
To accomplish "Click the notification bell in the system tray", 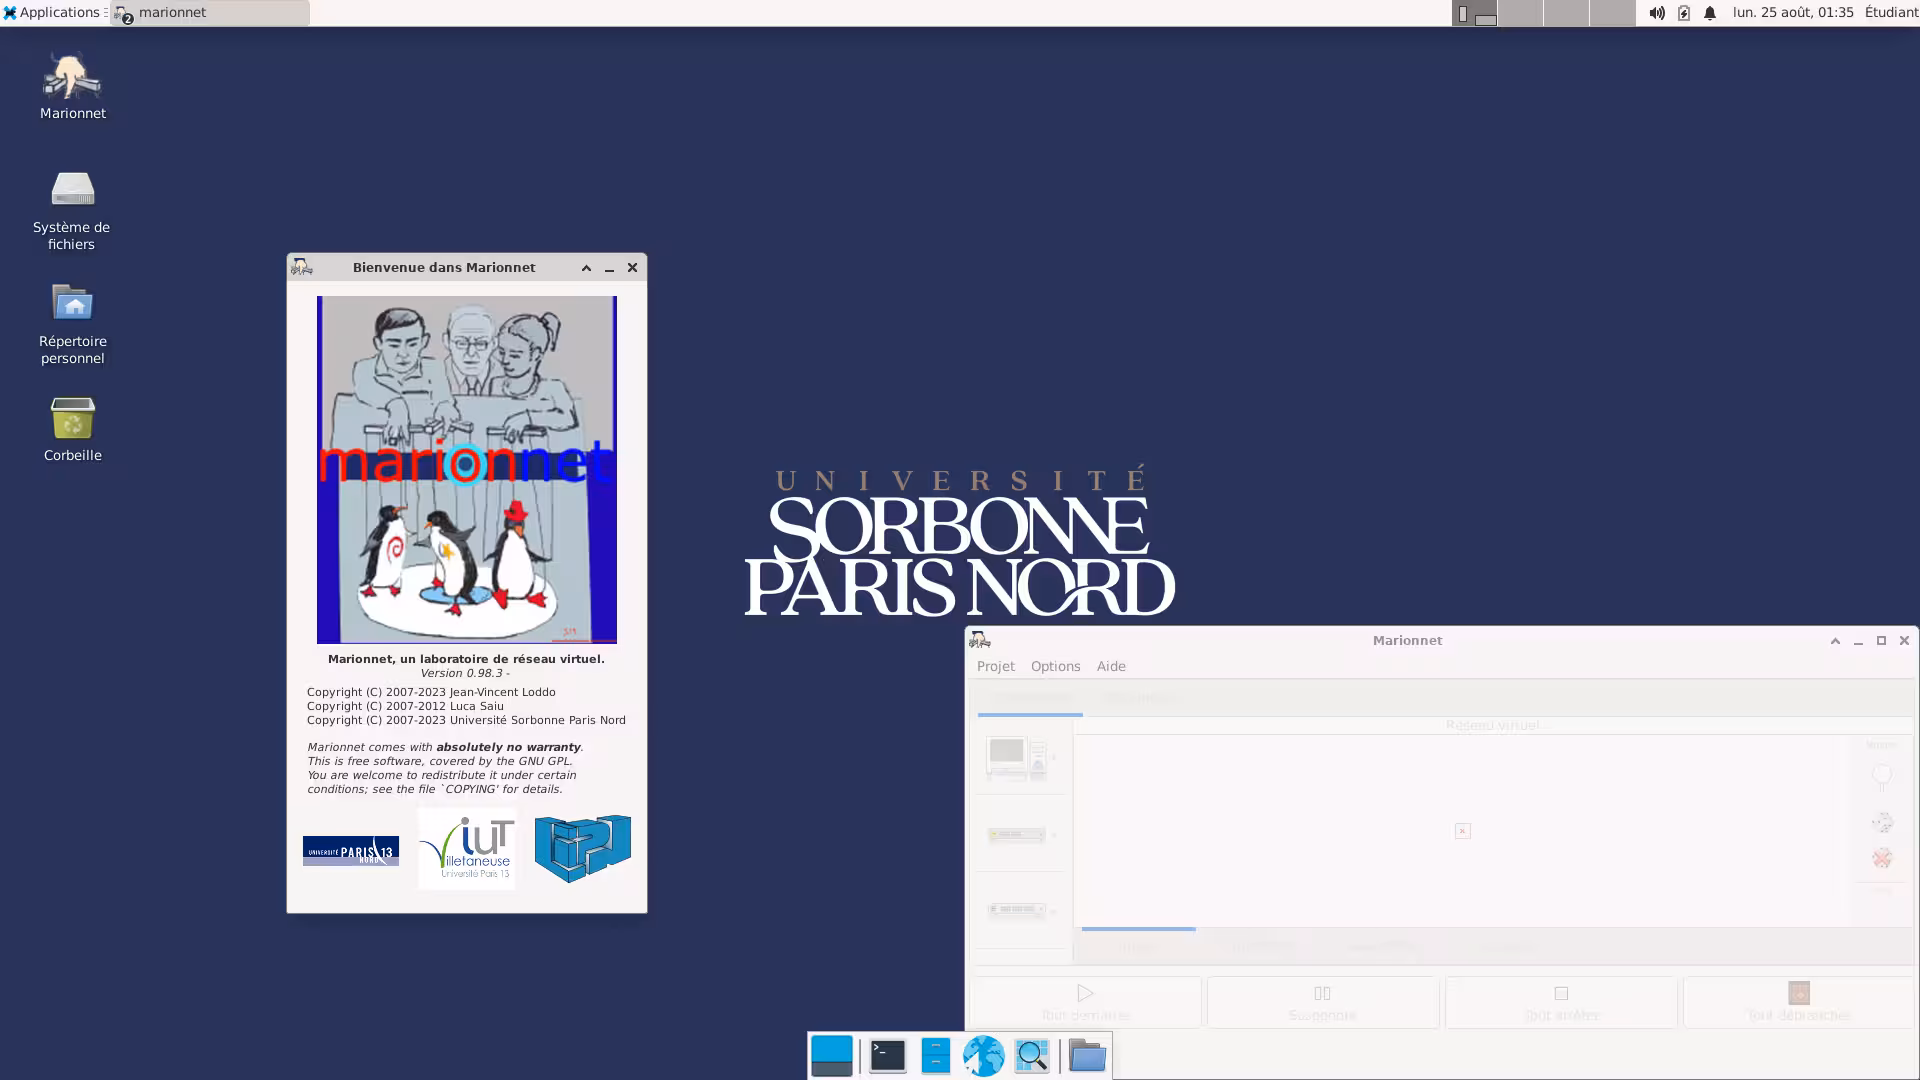I will coord(1708,13).
